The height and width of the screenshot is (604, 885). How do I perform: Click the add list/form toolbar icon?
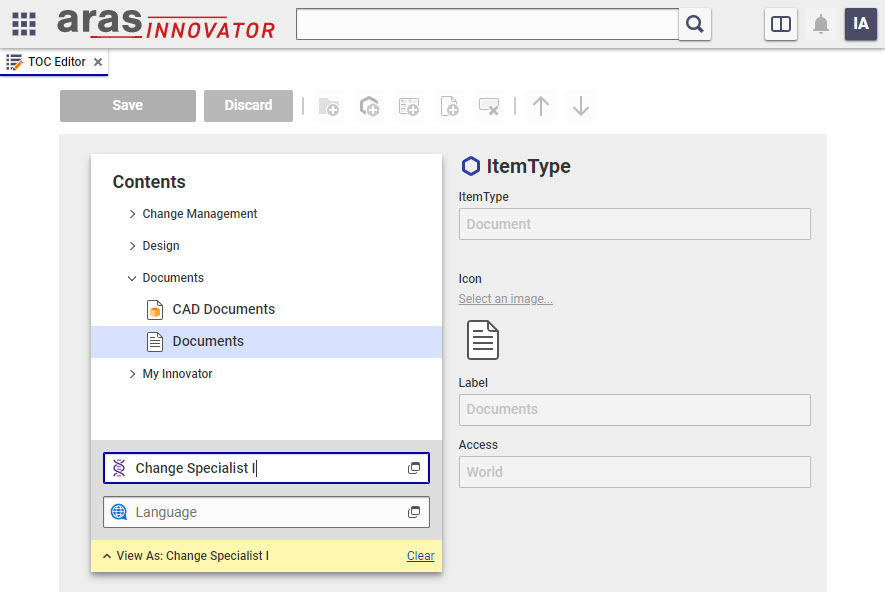pos(409,106)
